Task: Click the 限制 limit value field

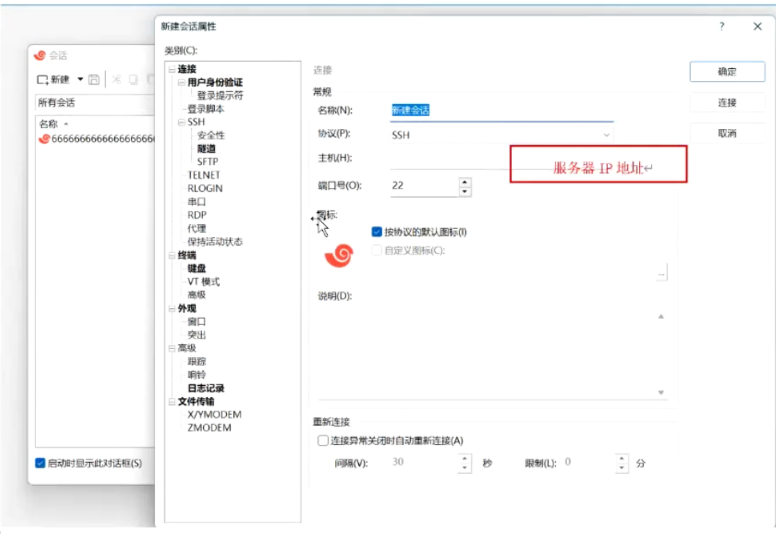Action: tap(589, 463)
